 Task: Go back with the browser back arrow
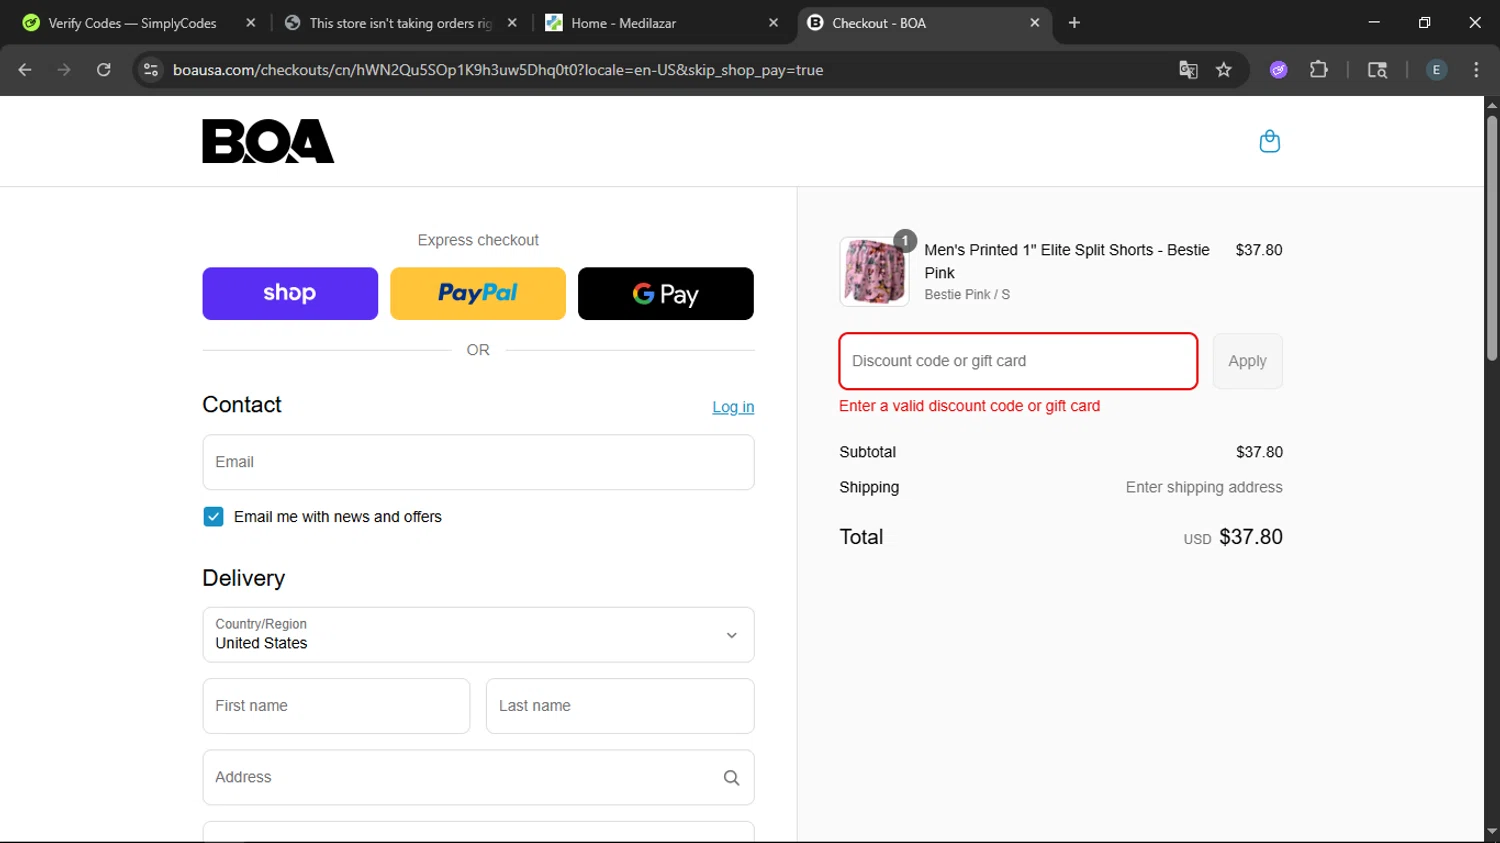tap(25, 70)
